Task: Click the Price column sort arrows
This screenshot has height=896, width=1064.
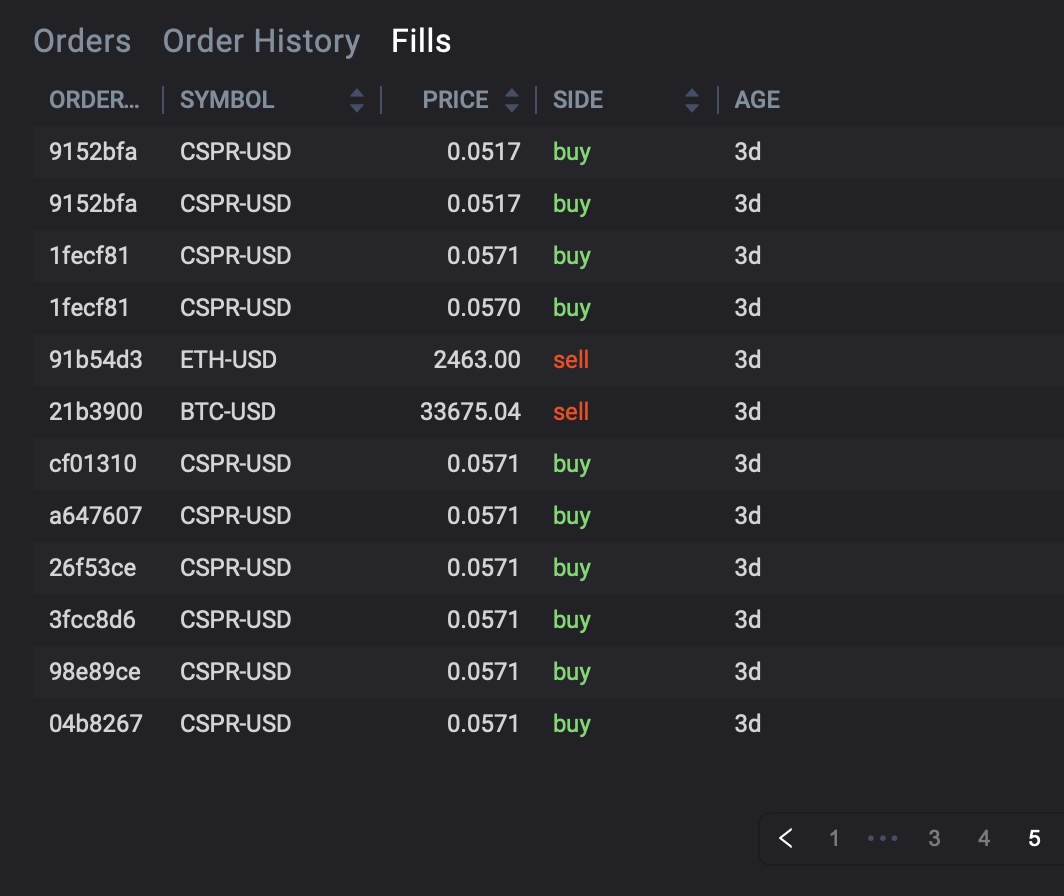Action: coord(512,100)
